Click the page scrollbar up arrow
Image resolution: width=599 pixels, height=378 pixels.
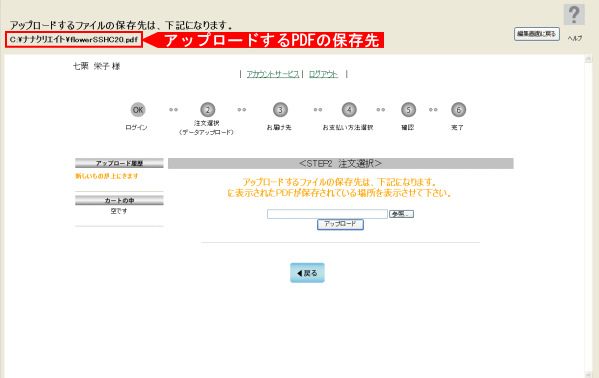tap(588, 59)
